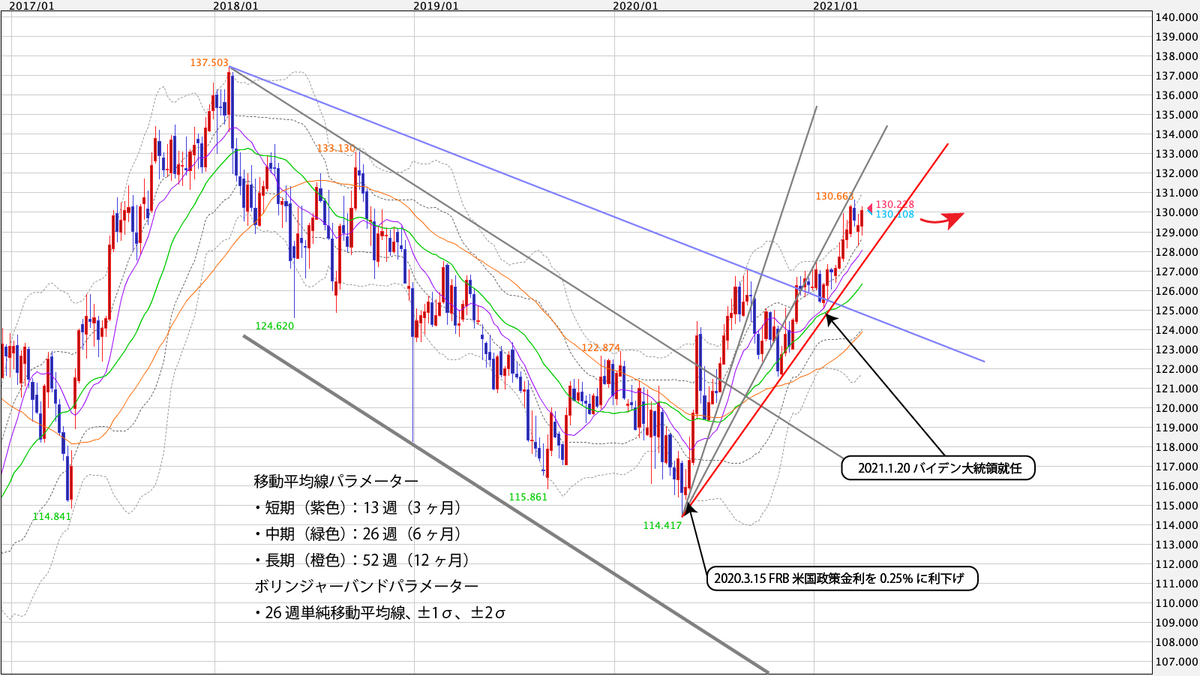The image size is (1200, 676).
Task: Select the 114.417 bottom price label
Action: tap(662, 525)
